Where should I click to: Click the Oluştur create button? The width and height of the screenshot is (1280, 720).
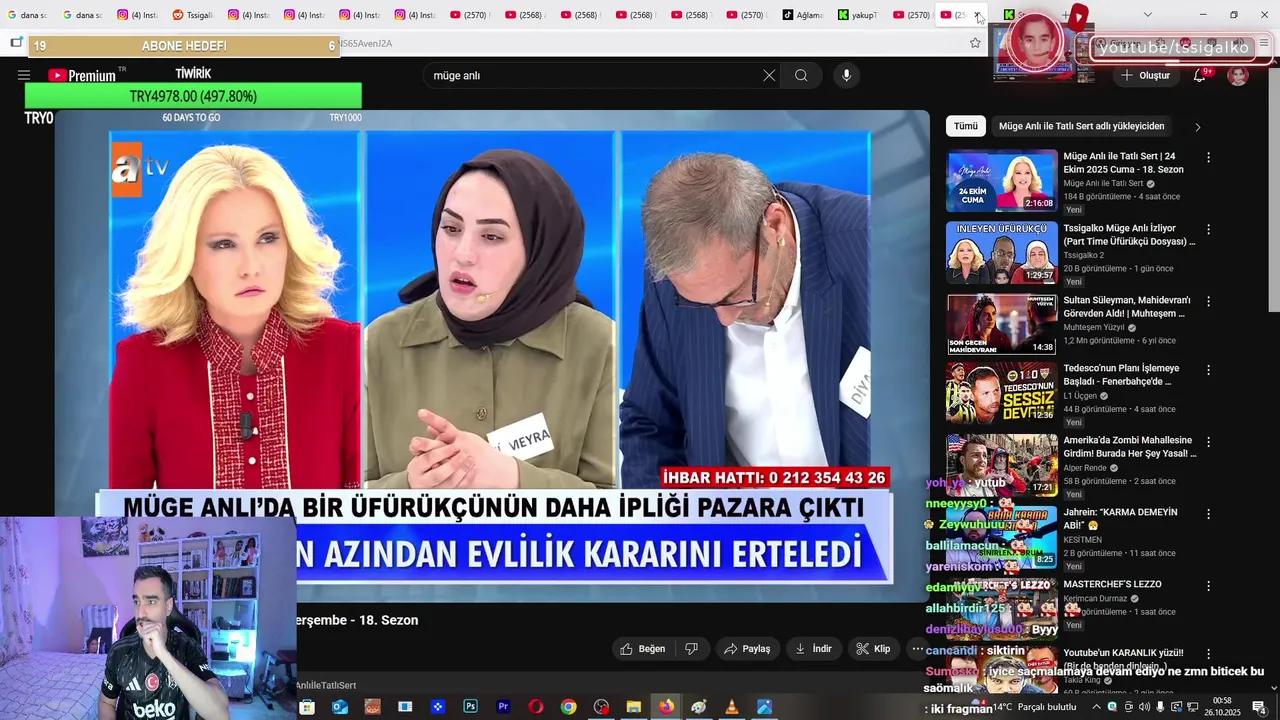[x=1145, y=75]
